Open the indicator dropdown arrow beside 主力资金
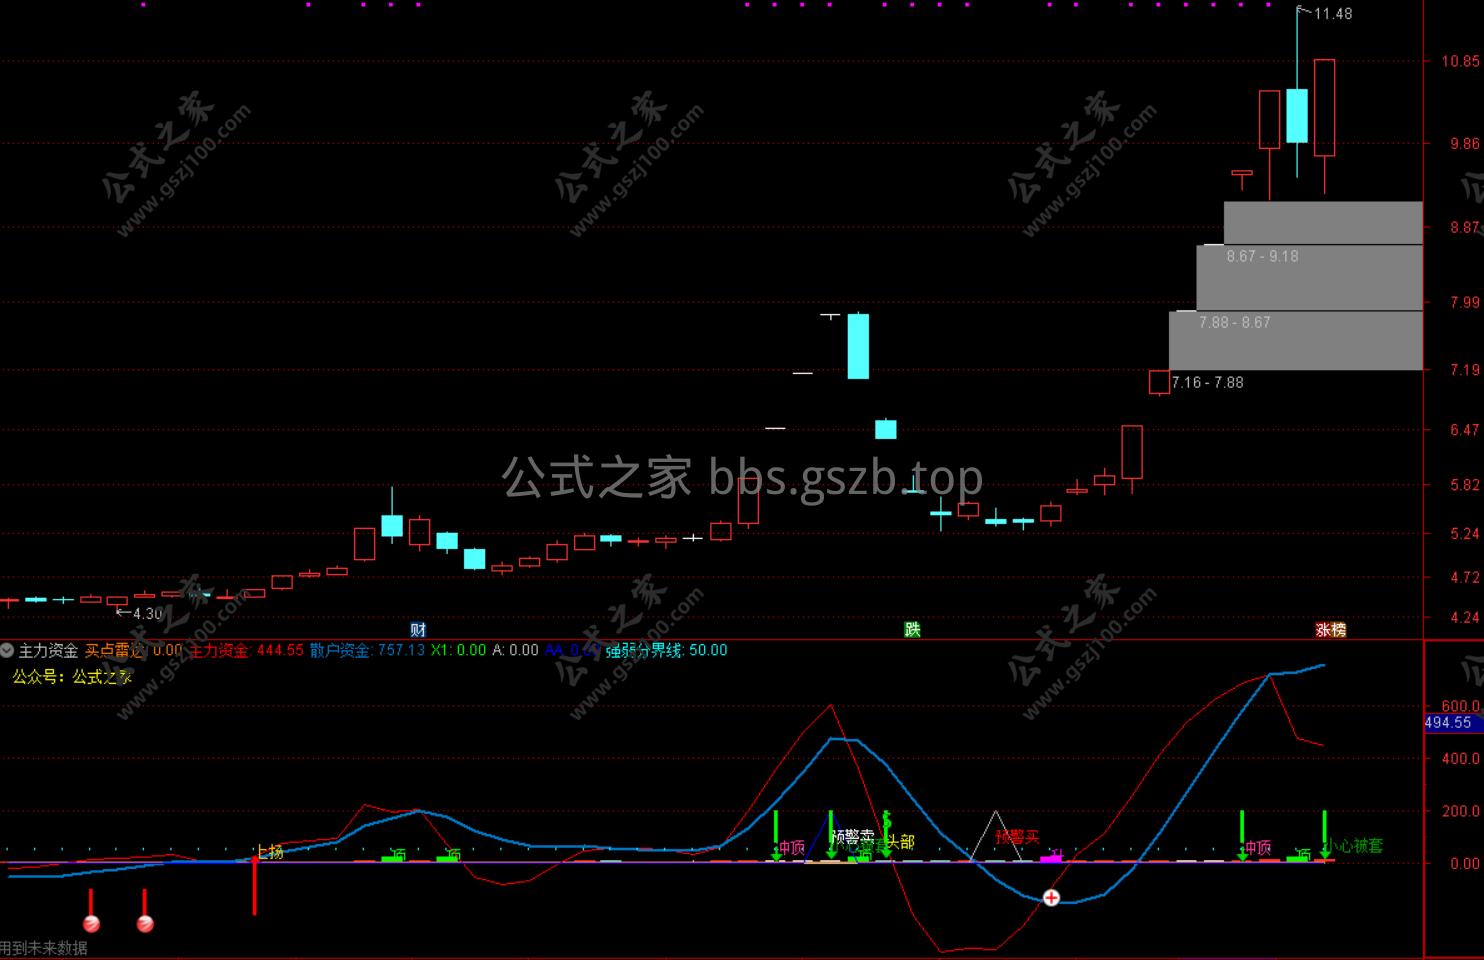1484x960 pixels. [7, 650]
